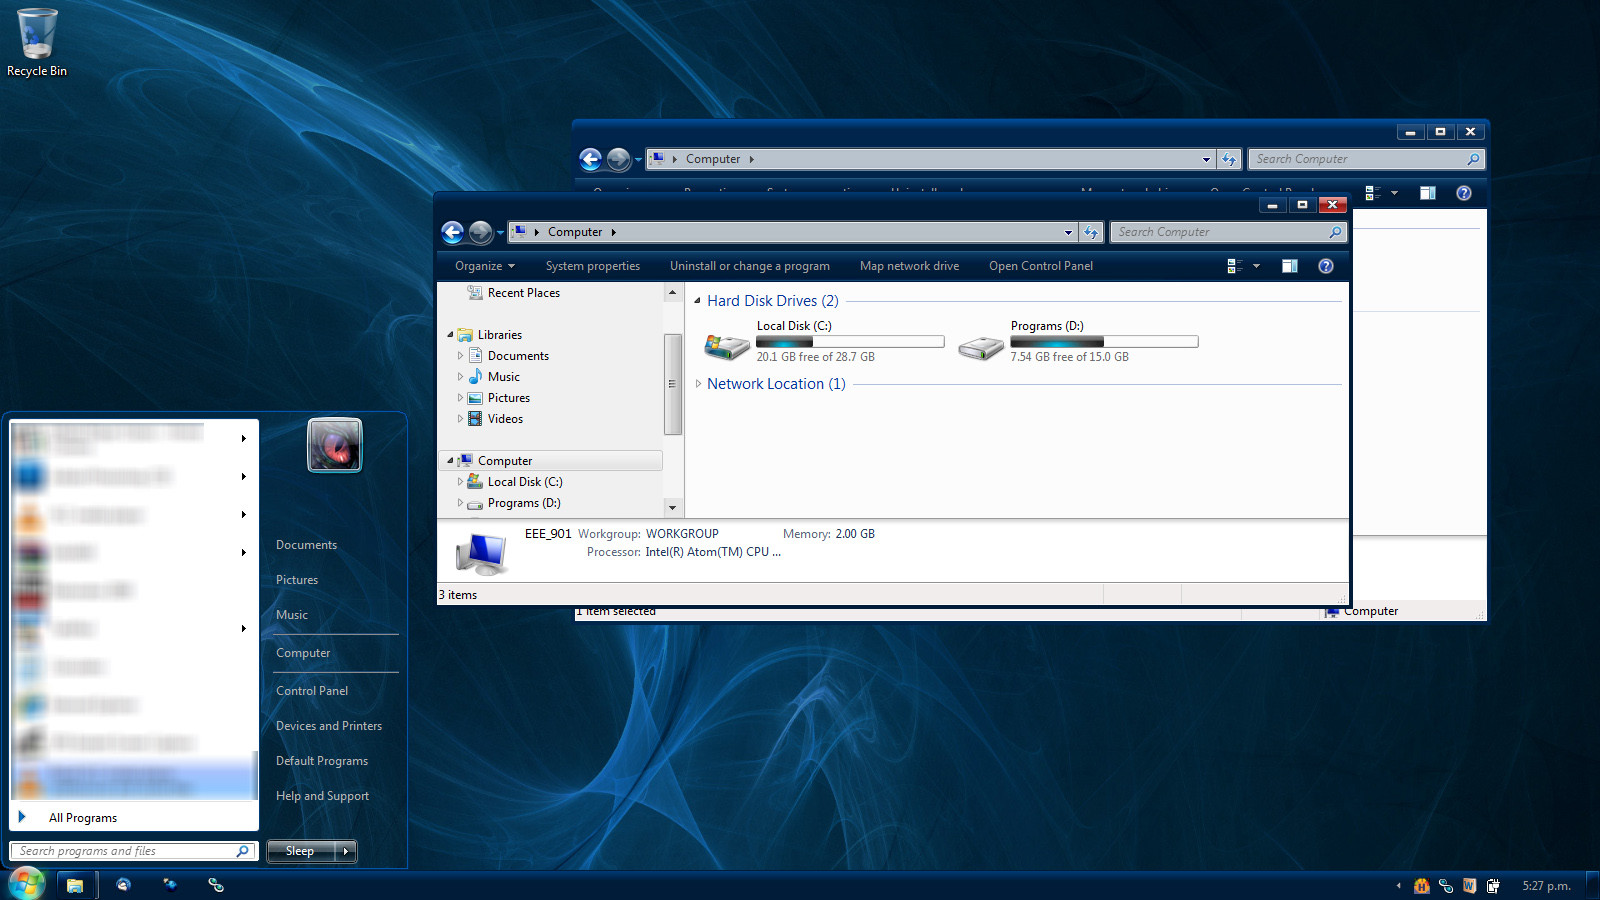Viewport: 1600px width, 900px height.
Task: Click the Videos library icon in sidebar
Action: pyautogui.click(x=476, y=419)
